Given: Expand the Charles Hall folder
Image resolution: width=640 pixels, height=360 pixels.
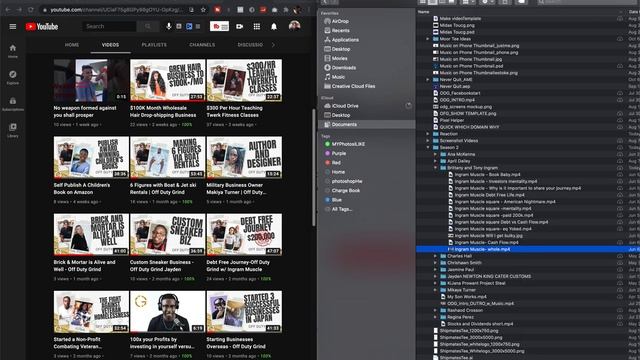Looking at the screenshot, I should pos(435,256).
